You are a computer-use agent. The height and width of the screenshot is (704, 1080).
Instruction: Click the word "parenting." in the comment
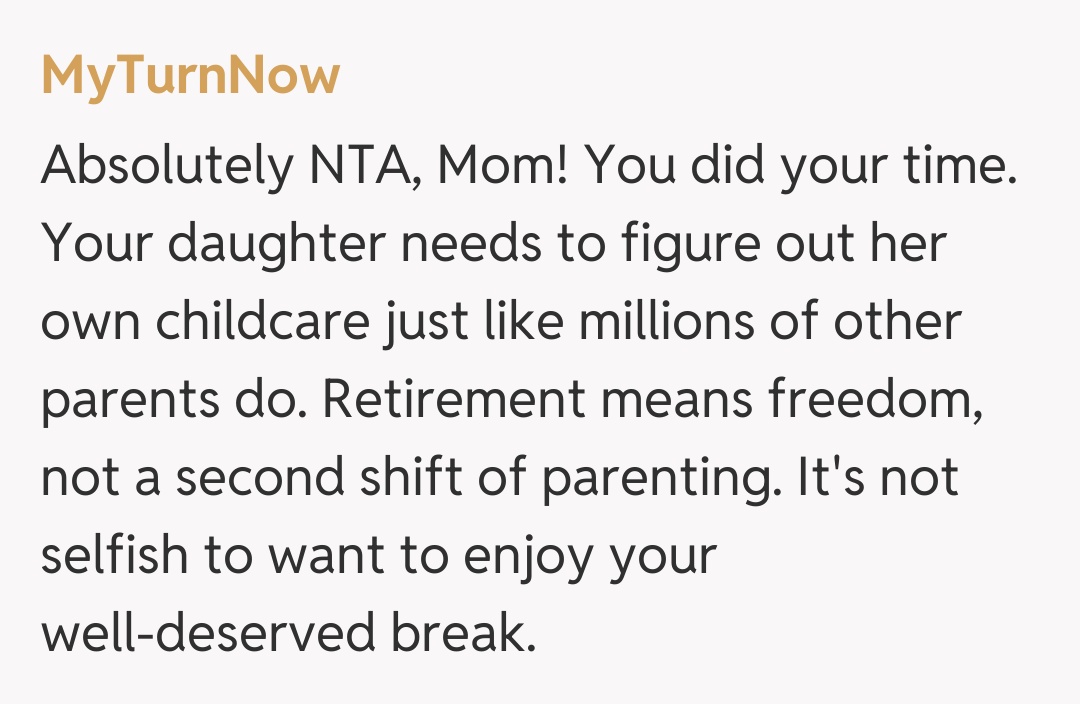coord(662,480)
